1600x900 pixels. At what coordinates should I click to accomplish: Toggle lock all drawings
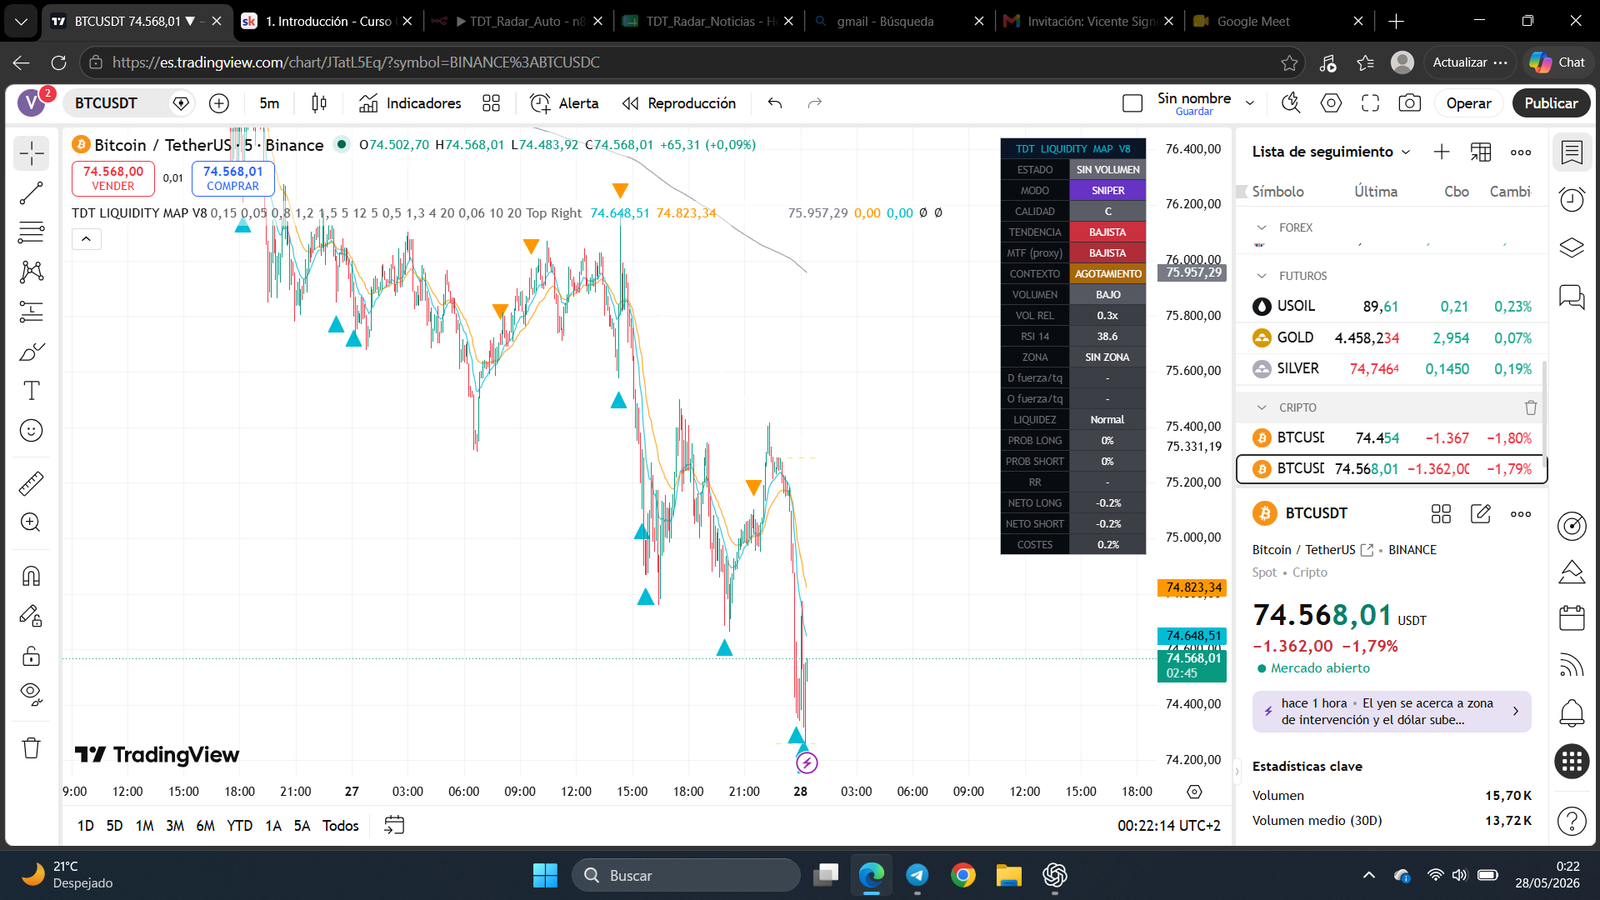coord(32,656)
